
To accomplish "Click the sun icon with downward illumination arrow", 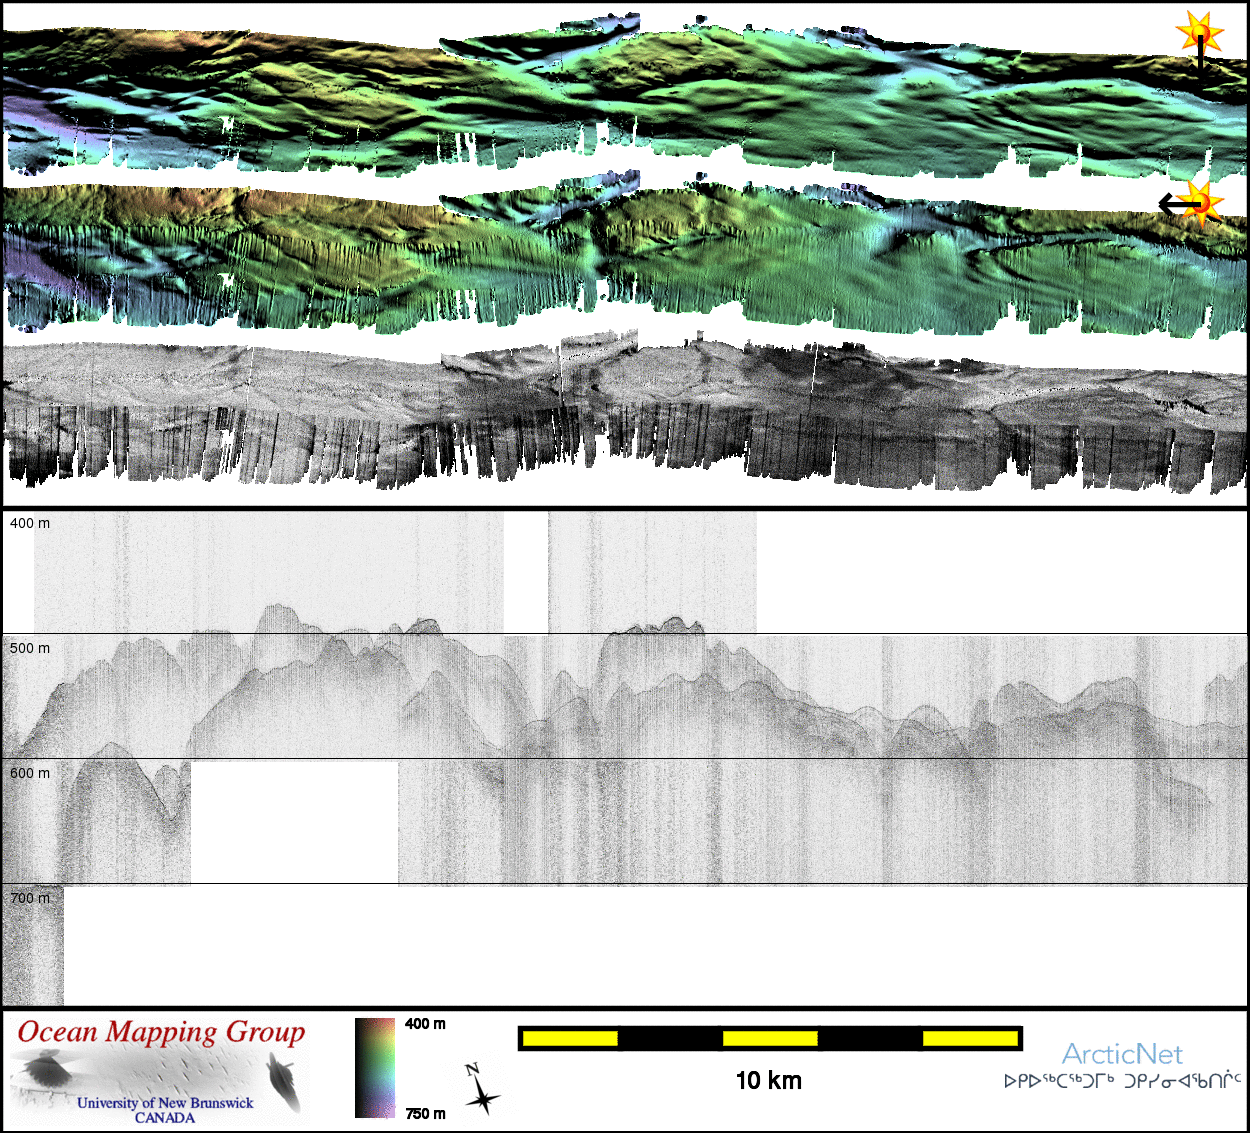I will coord(1200,37).
